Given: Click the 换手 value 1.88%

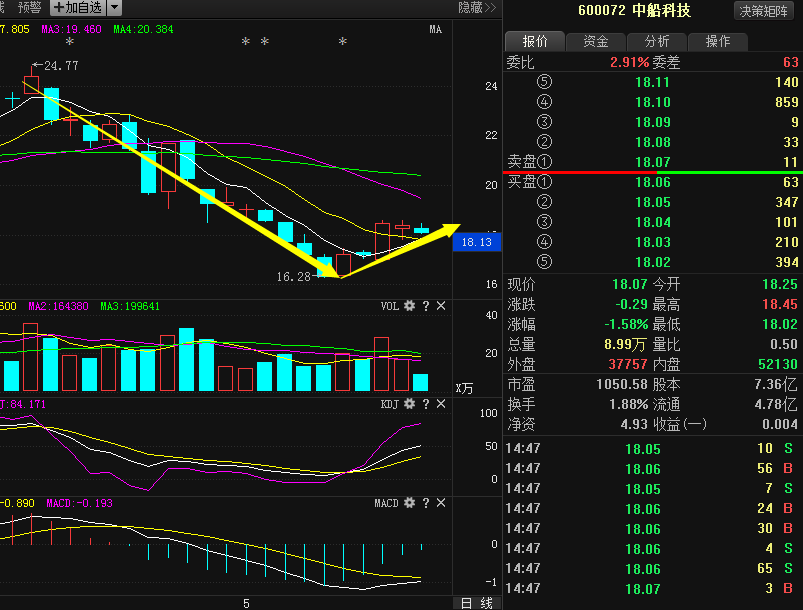Looking at the screenshot, I should pyautogui.click(x=628, y=404).
